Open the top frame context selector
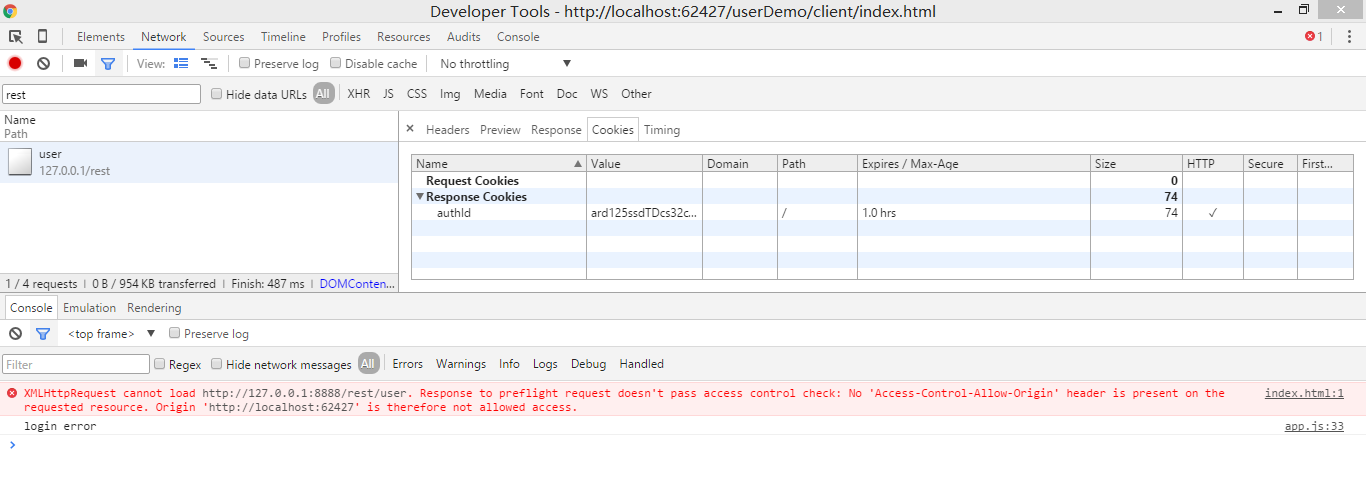1366x495 pixels. click(x=111, y=334)
